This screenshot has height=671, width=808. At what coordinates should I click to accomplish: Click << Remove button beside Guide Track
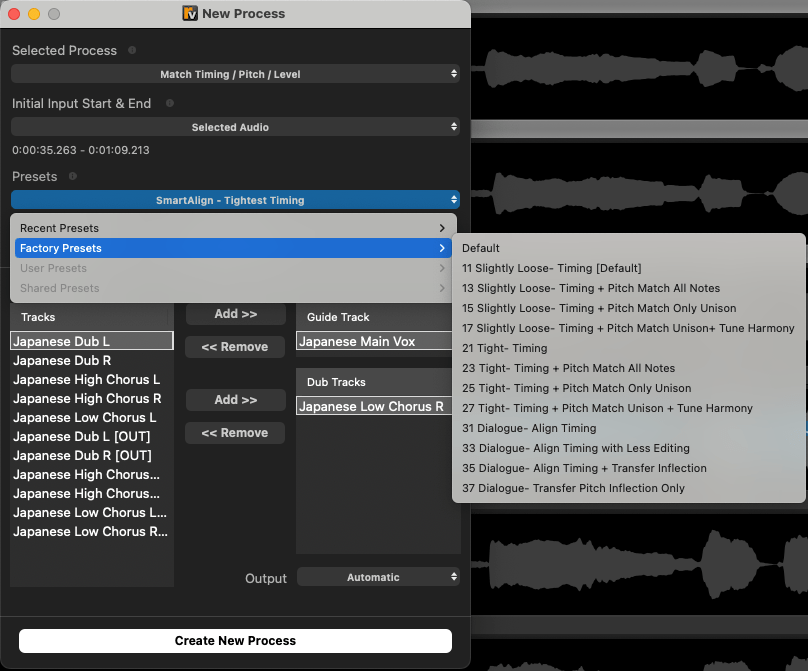pos(235,347)
